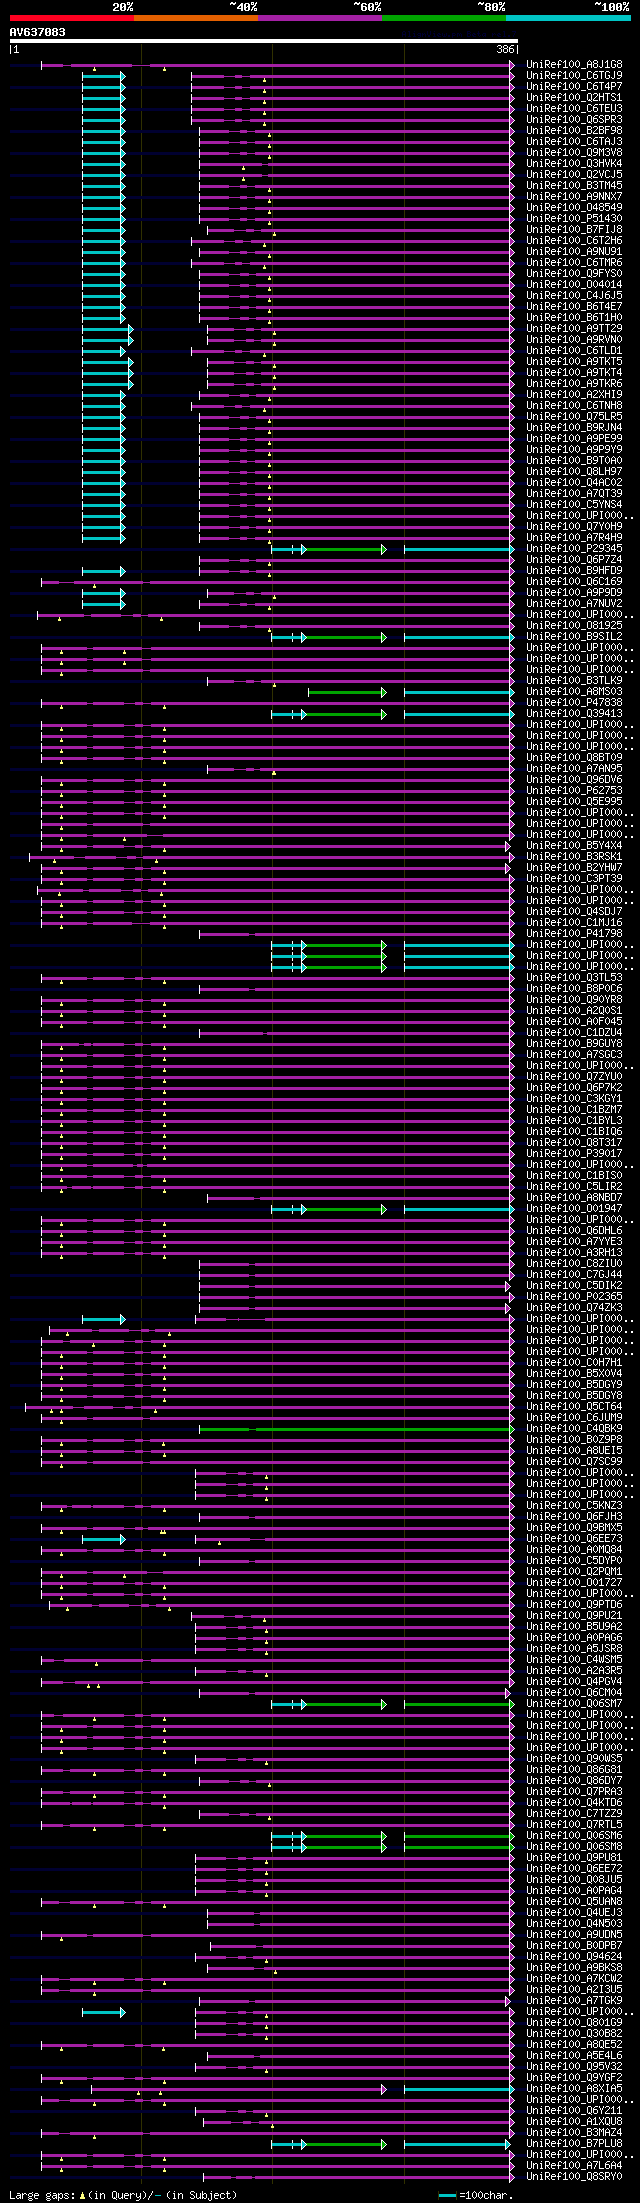Select the label UniRef100_Q39413
The height and width of the screenshot is (2203, 640).
point(574,713)
